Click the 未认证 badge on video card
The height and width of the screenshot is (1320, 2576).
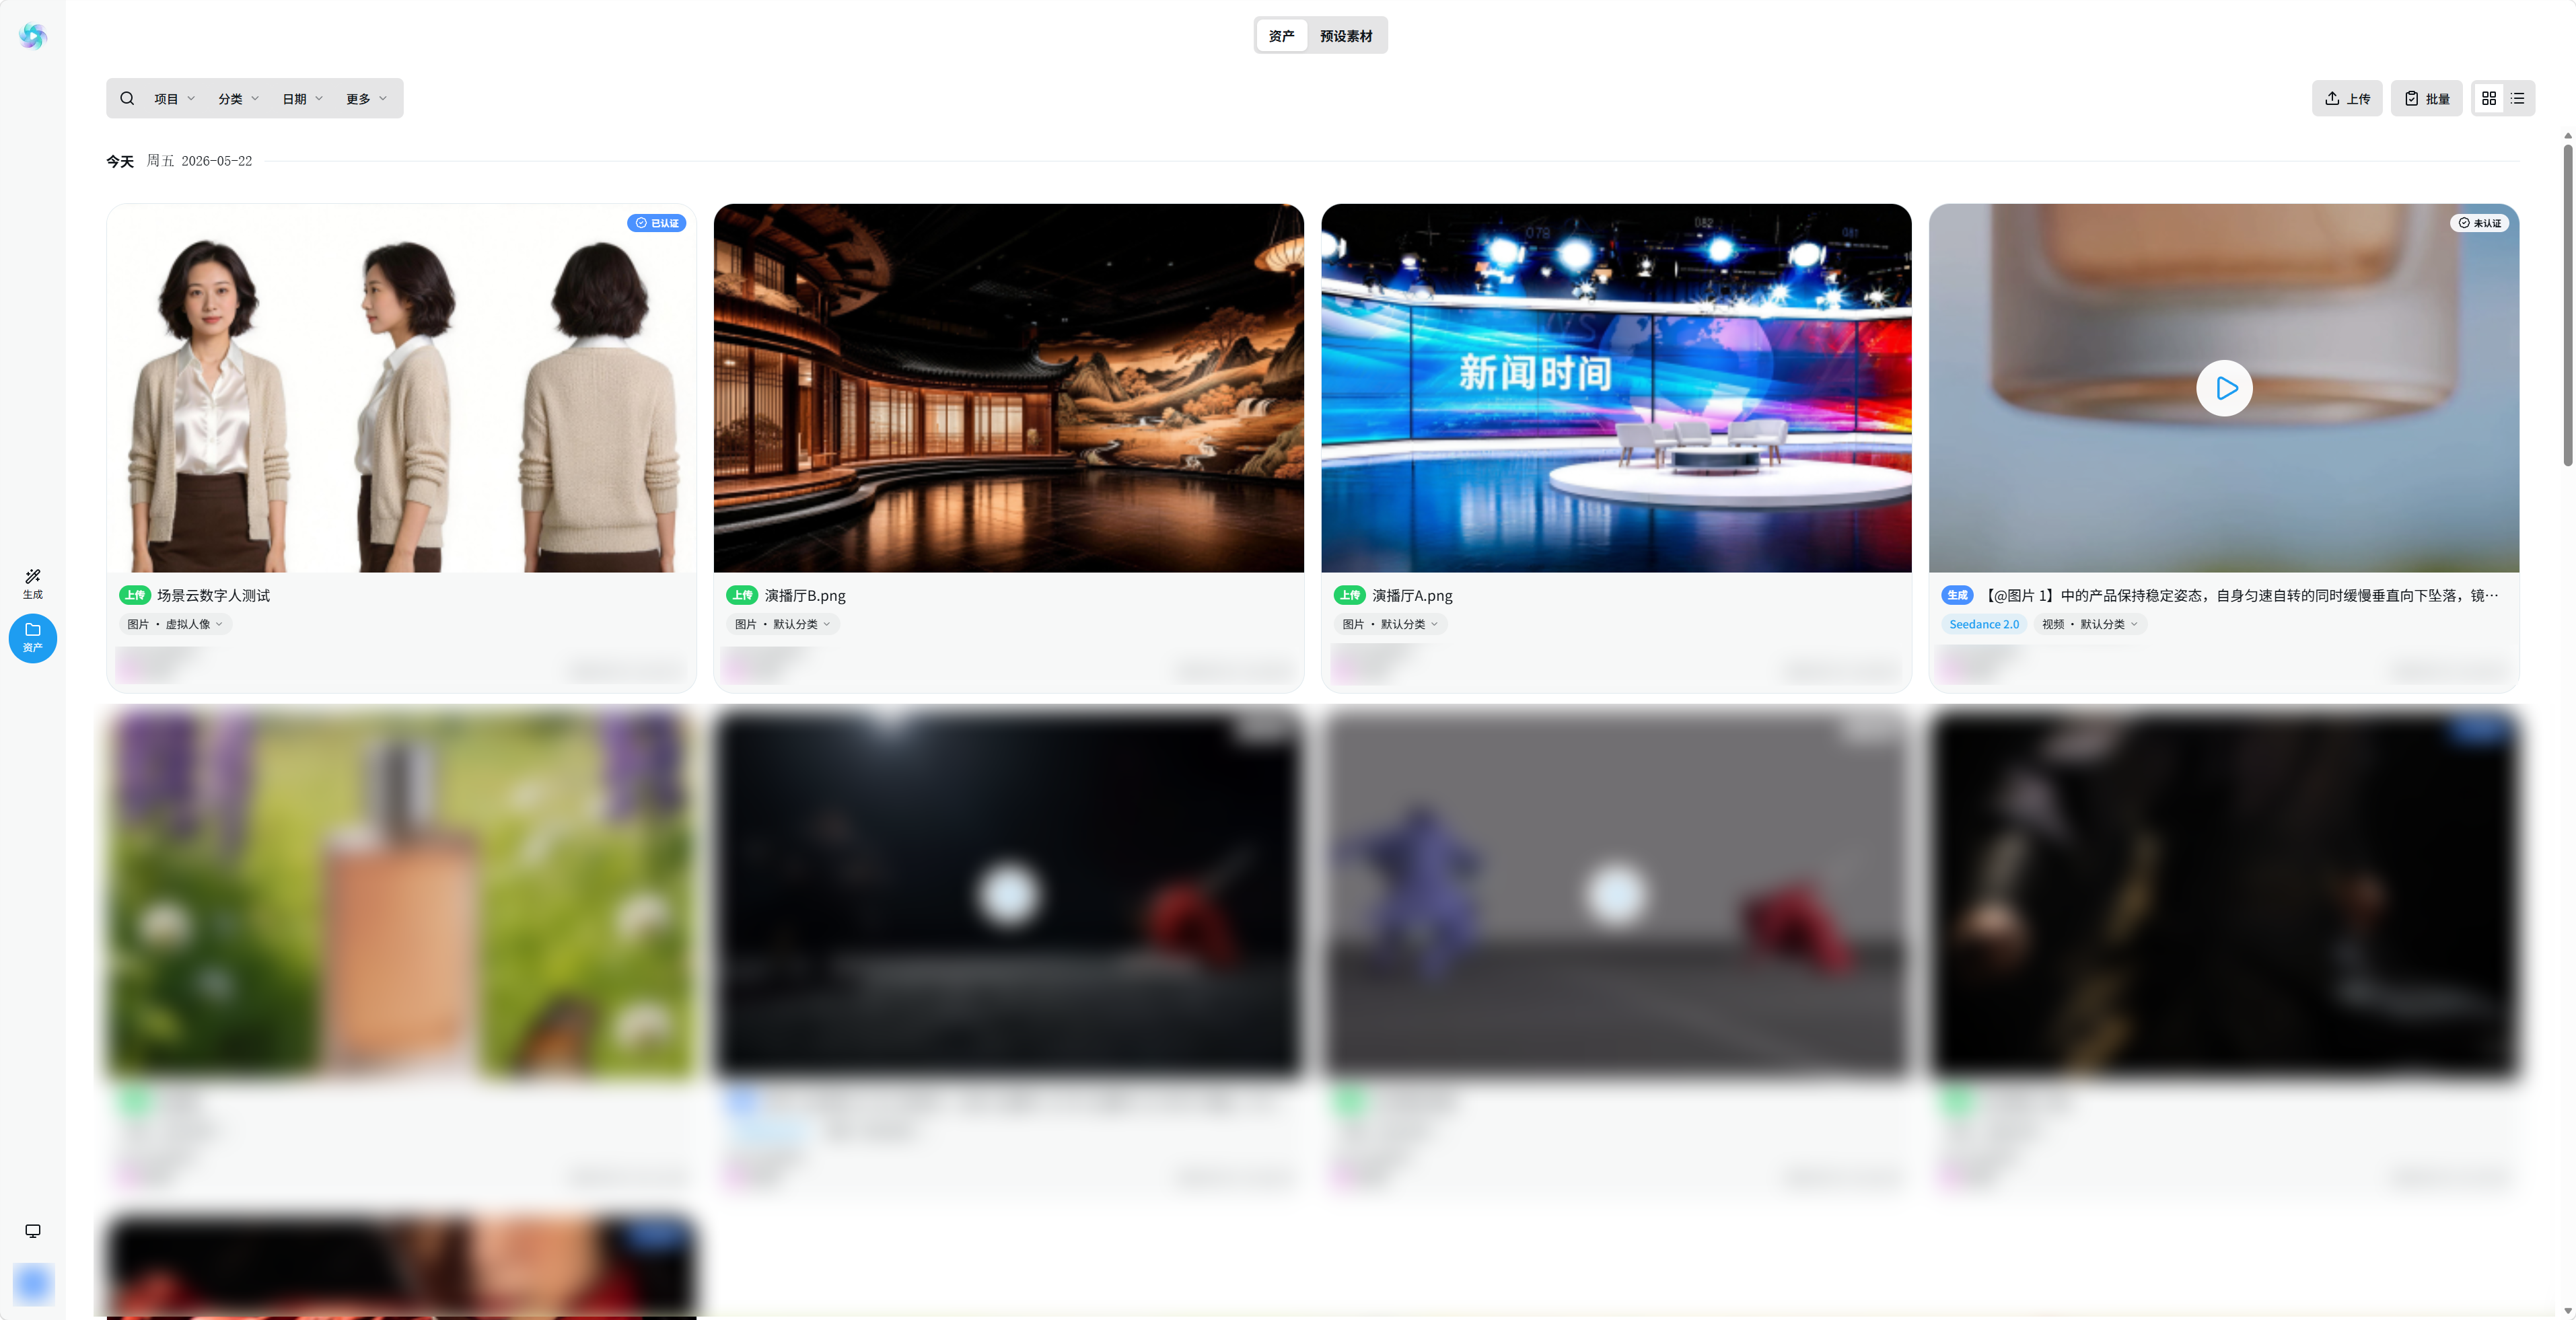(x=2480, y=222)
